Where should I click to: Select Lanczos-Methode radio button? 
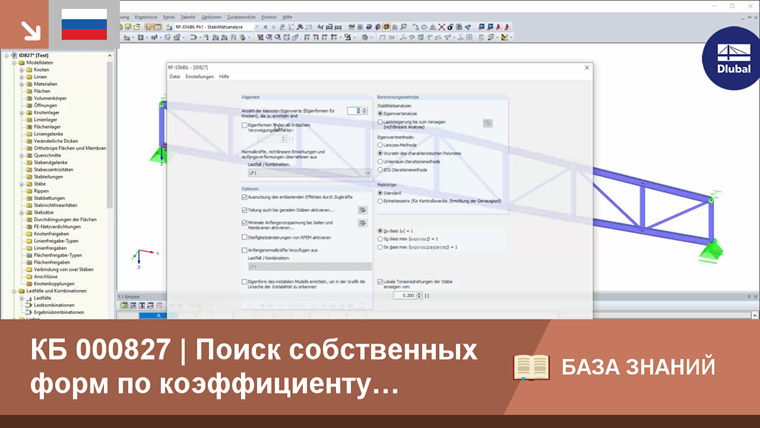point(380,145)
